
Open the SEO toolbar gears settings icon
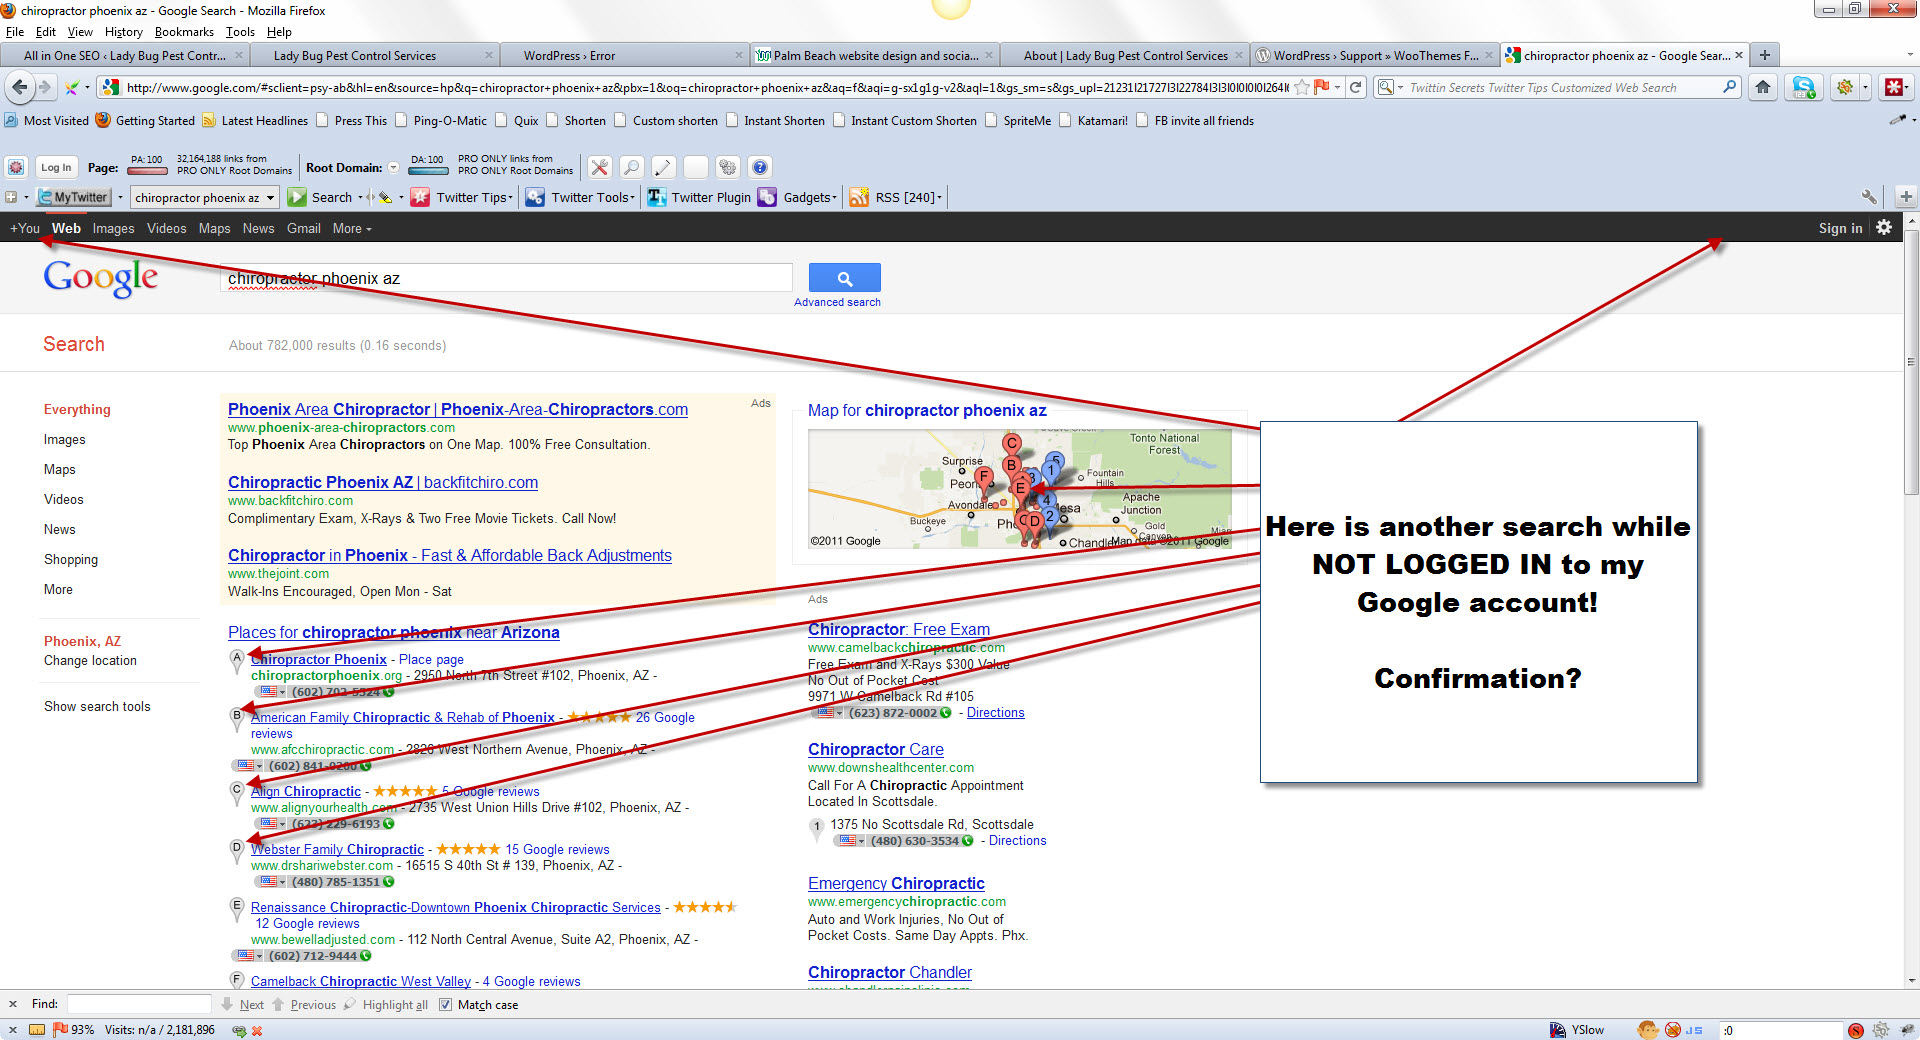(728, 167)
